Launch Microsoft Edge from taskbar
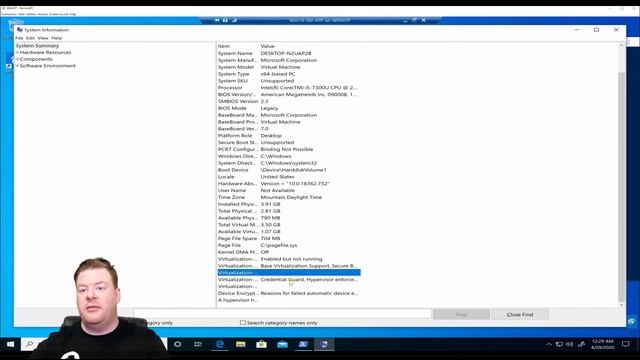The height and width of the screenshot is (360, 640). pos(220,344)
